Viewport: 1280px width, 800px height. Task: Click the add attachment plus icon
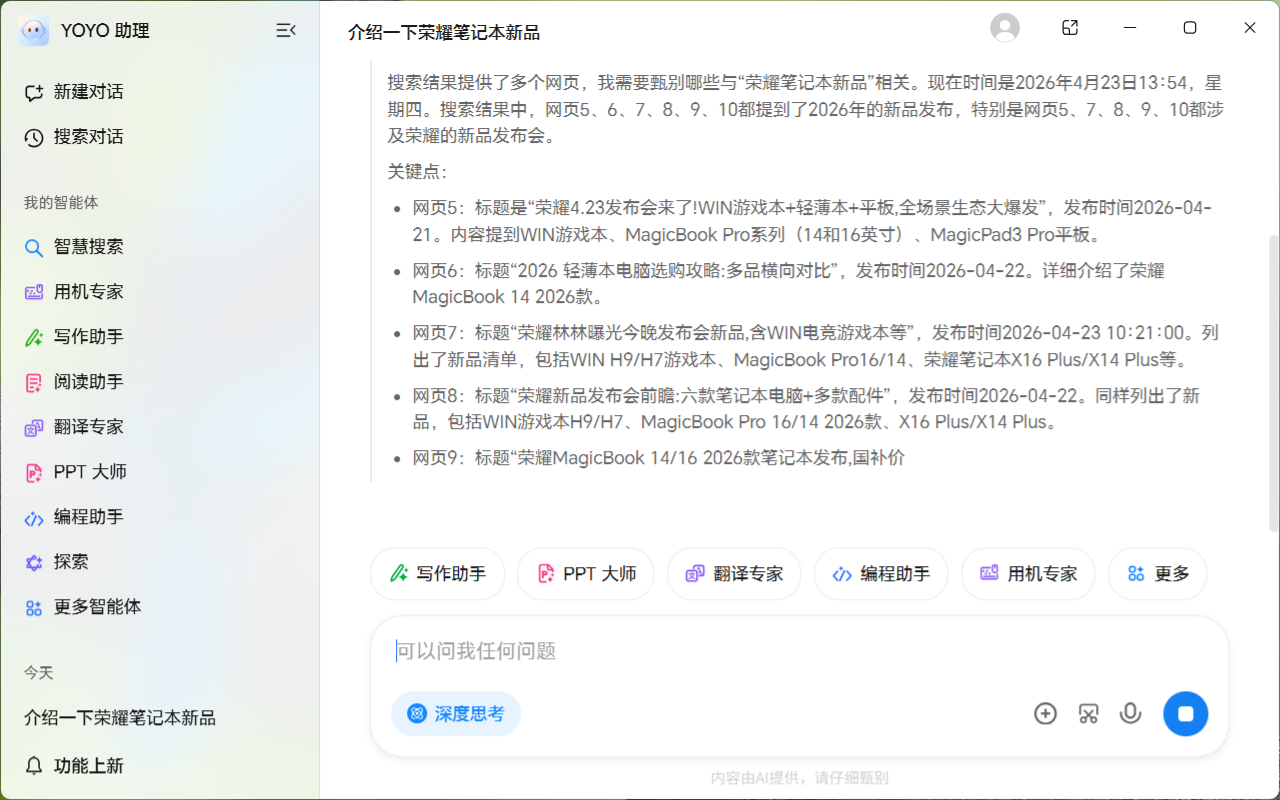pyautogui.click(x=1045, y=713)
